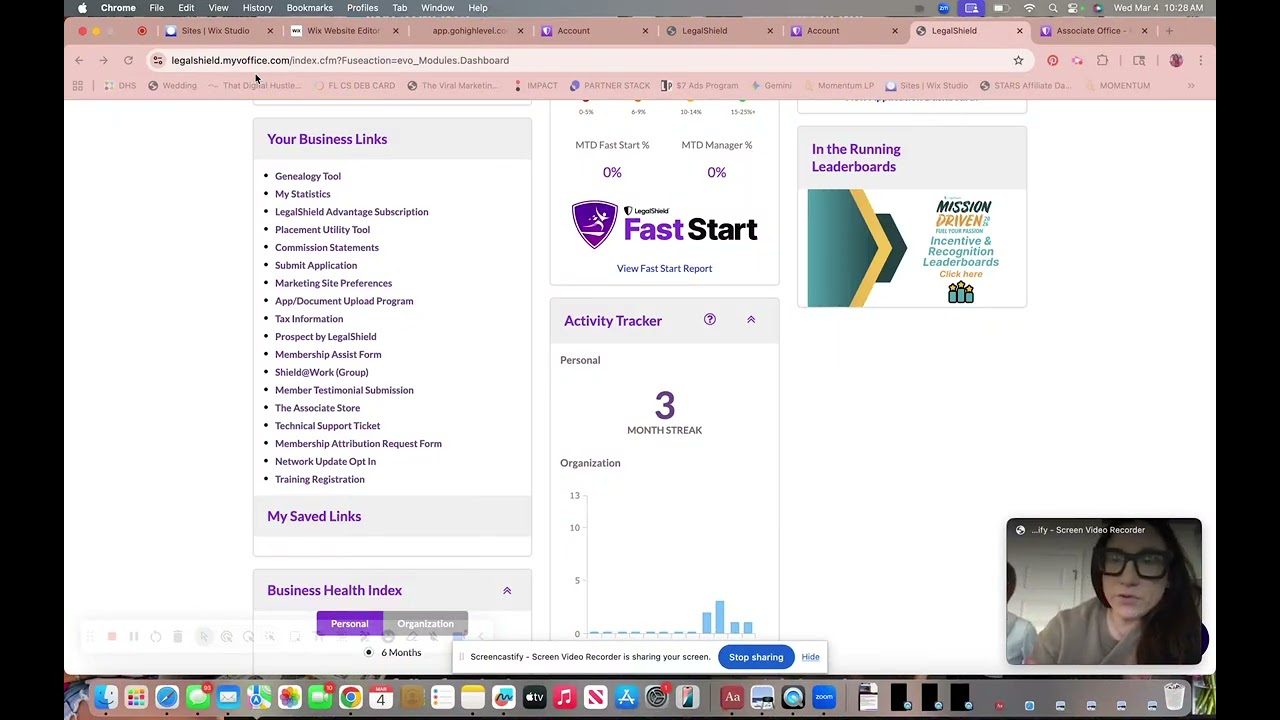Open the Placement Utility Tool link

[322, 230]
